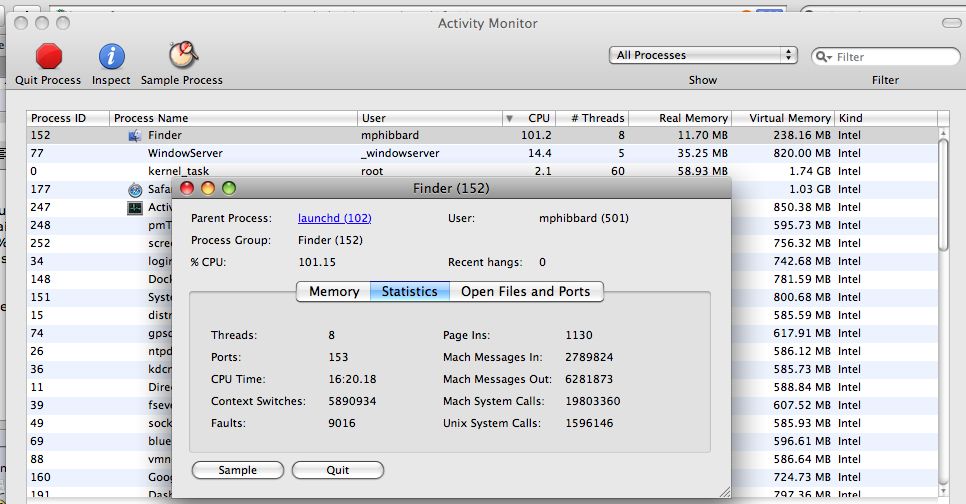Select the Finder row user mphibbard
Image resolution: width=966 pixels, height=504 pixels.
coord(390,136)
